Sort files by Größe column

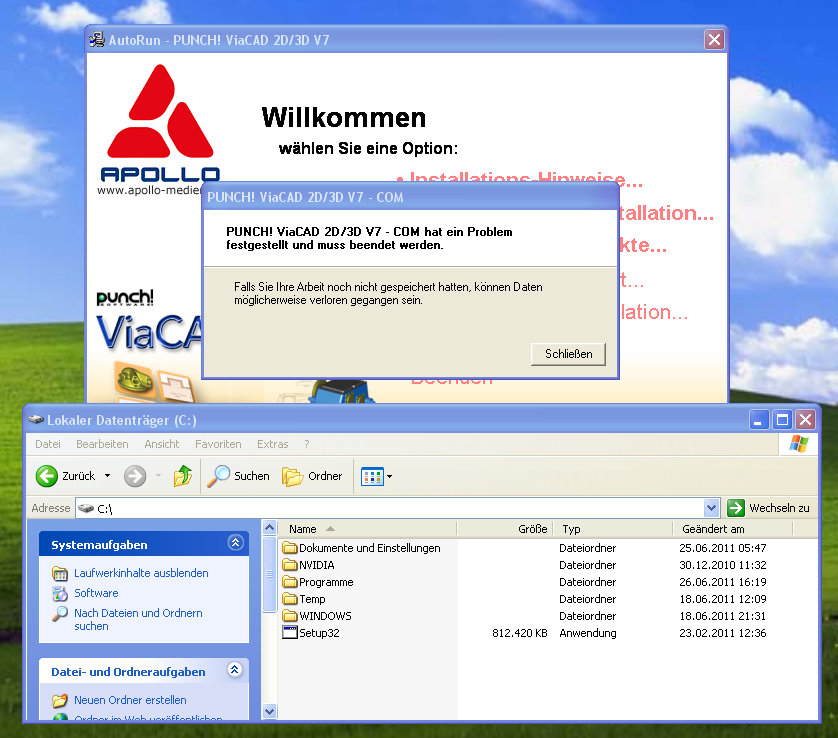[x=505, y=529]
